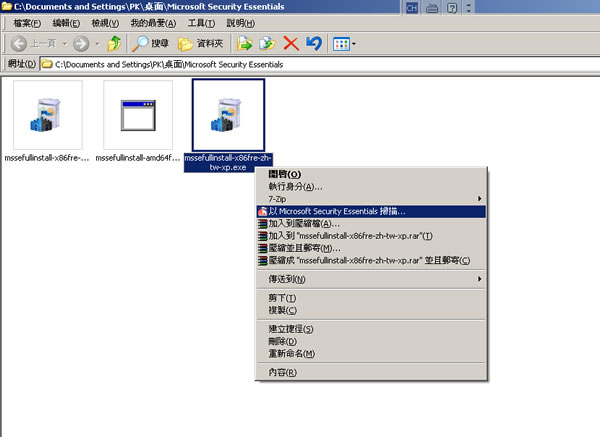Click the Move To folder icon

(245, 44)
